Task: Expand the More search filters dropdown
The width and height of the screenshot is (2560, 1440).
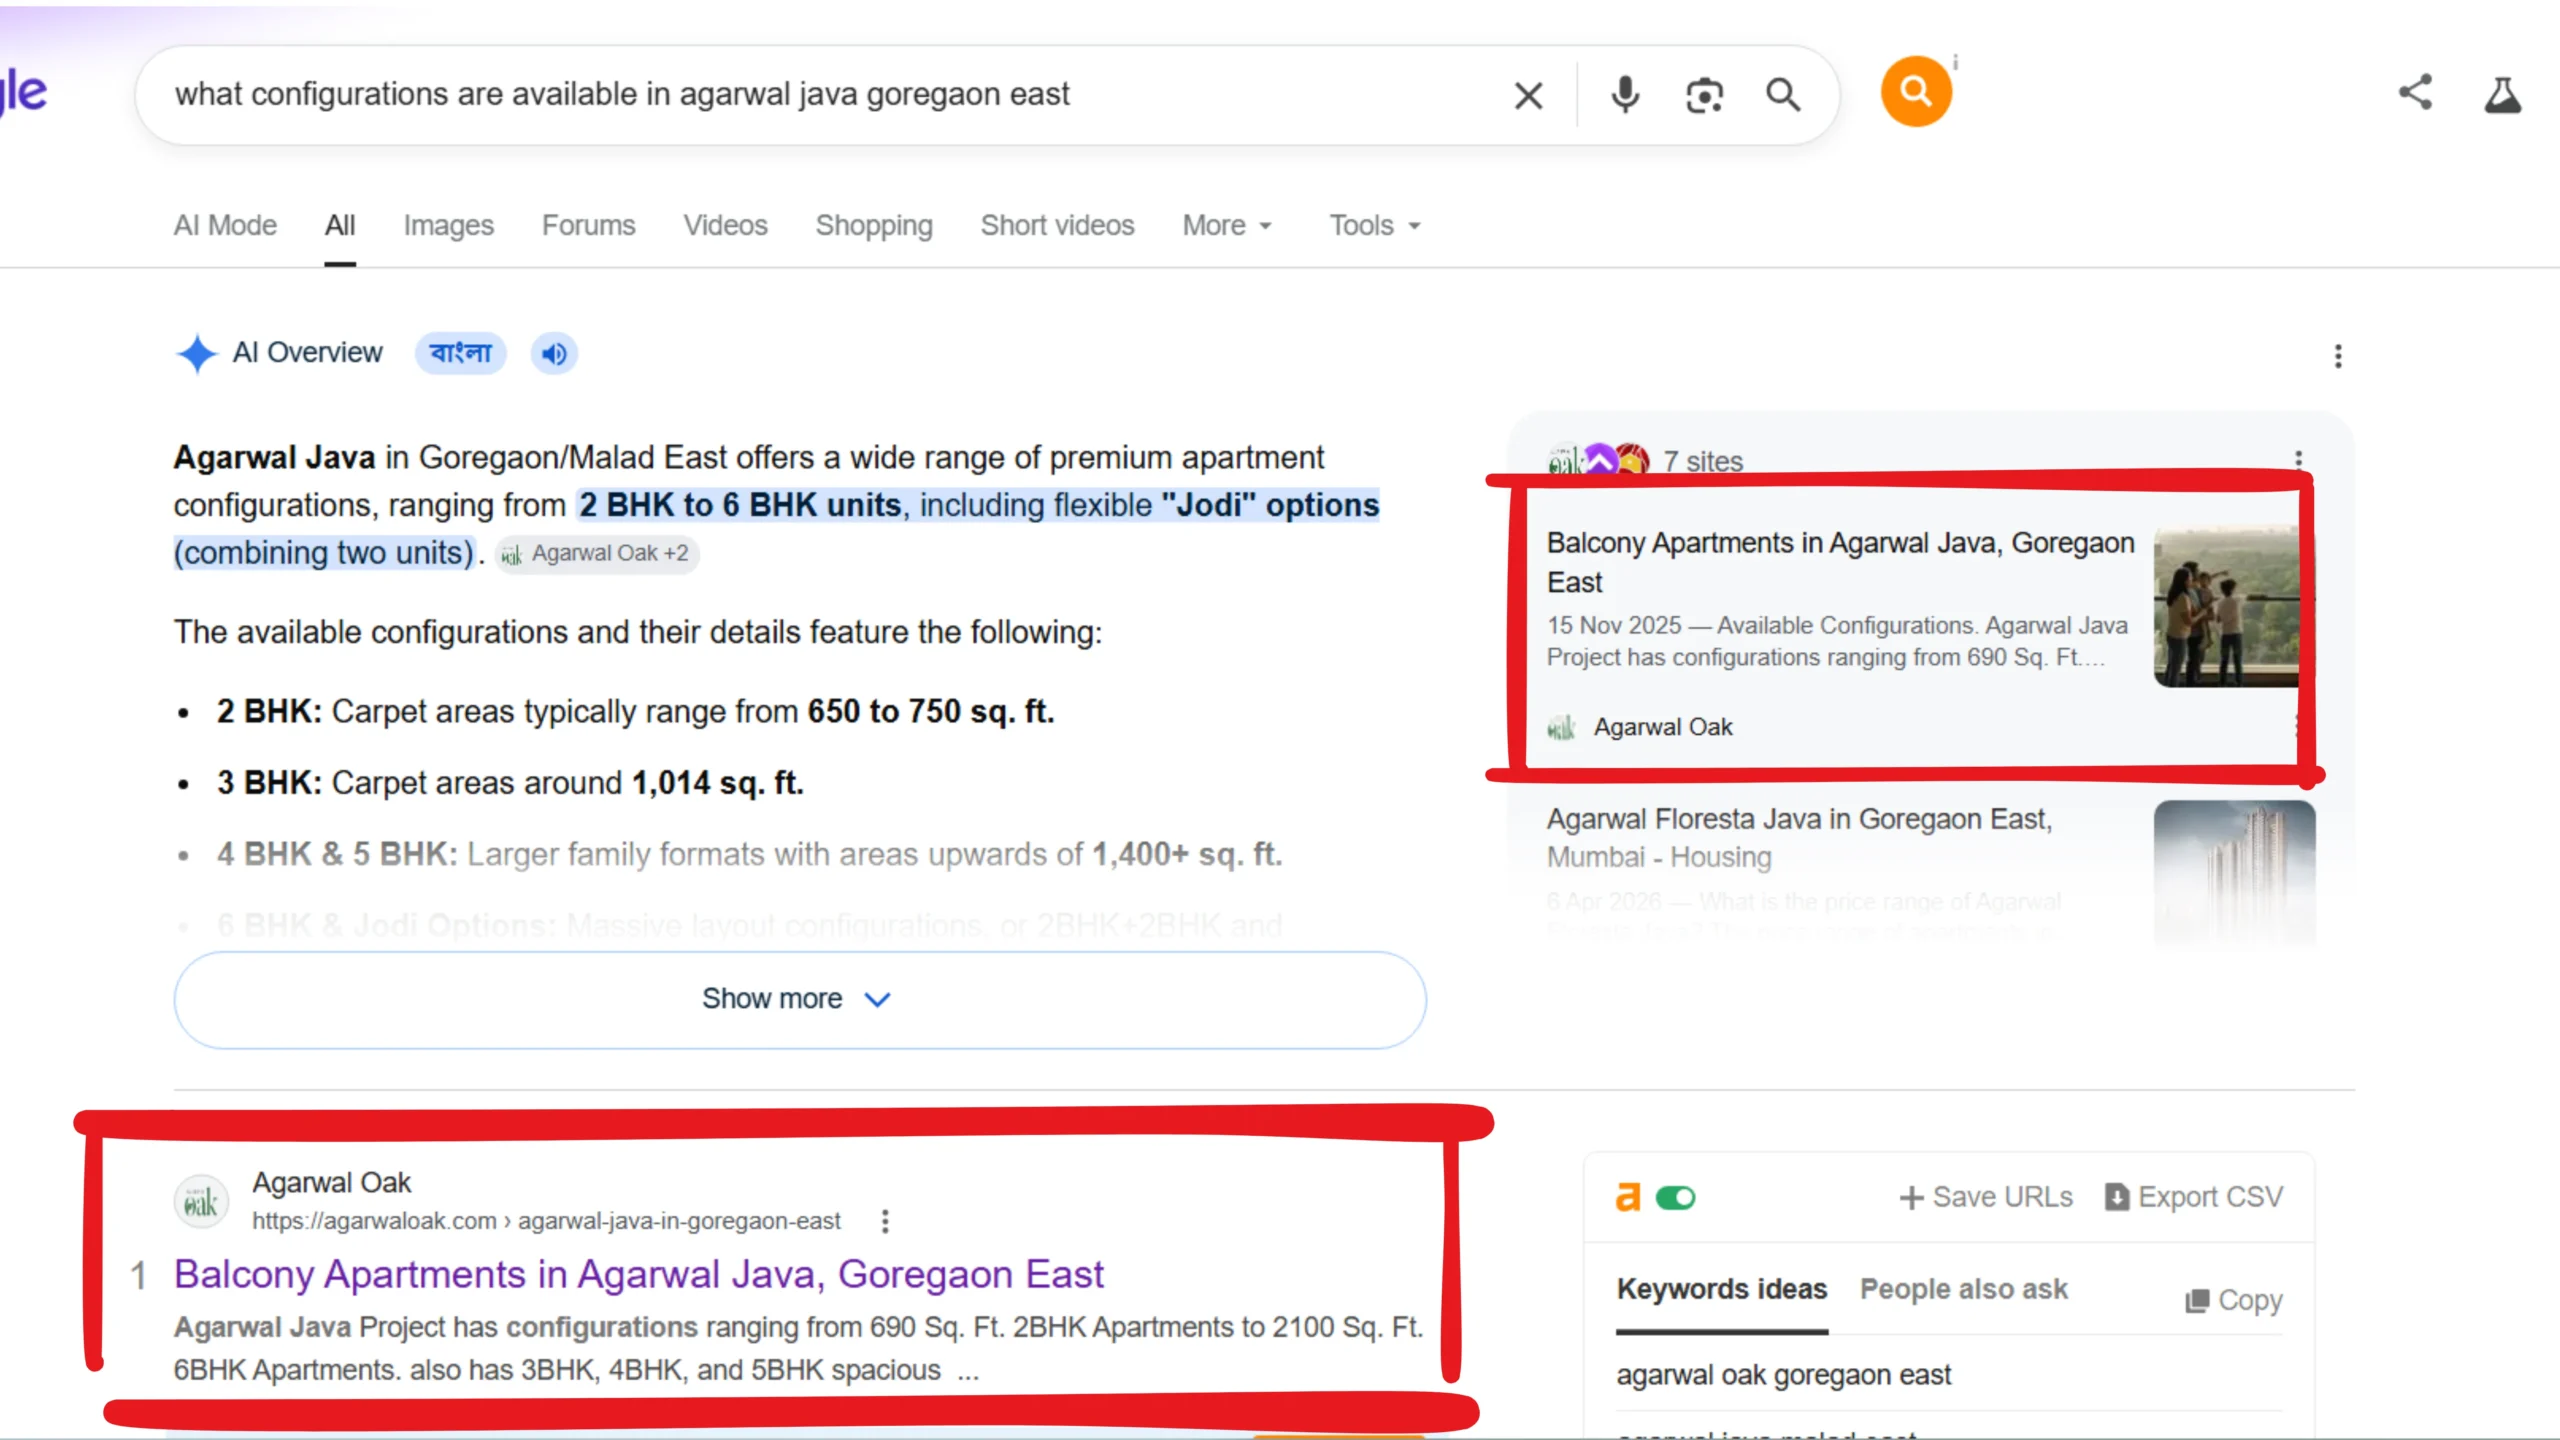Action: 1227,226
